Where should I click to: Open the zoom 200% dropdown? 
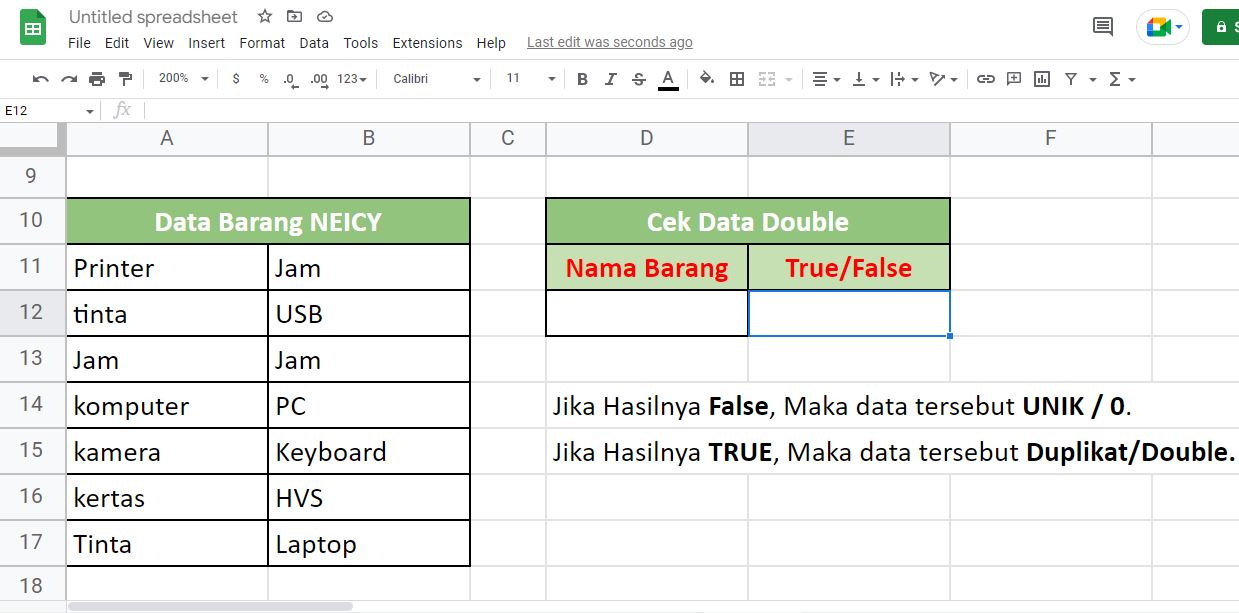183,79
